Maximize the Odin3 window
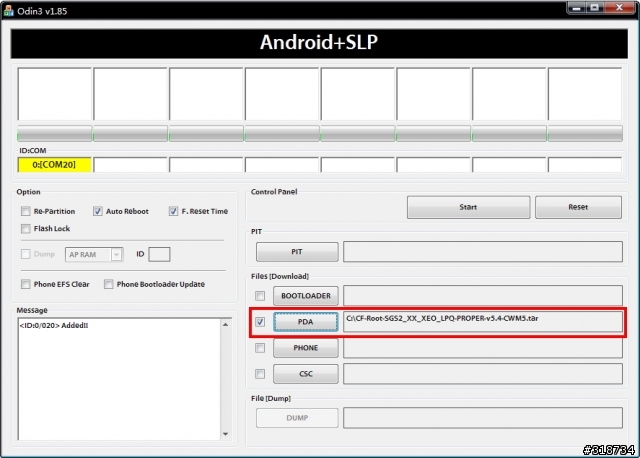 click(595, 8)
